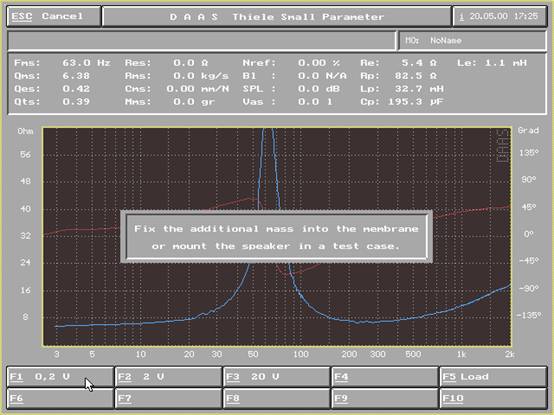Viewport: 554px width, 415px height.
Task: Click the Fix additional mass message box
Action: pos(277,237)
